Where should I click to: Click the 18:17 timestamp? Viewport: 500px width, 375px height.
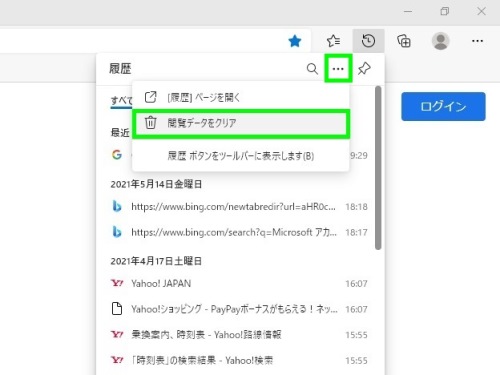pyautogui.click(x=356, y=232)
